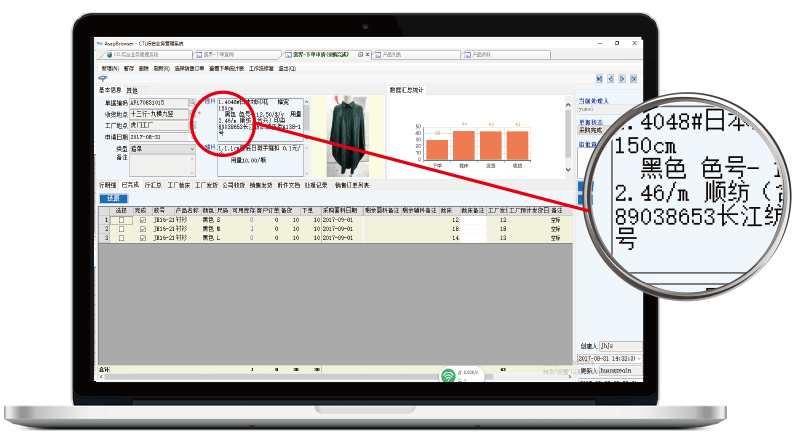Jump to the last record
This screenshot has width=800, height=444.
point(633,79)
